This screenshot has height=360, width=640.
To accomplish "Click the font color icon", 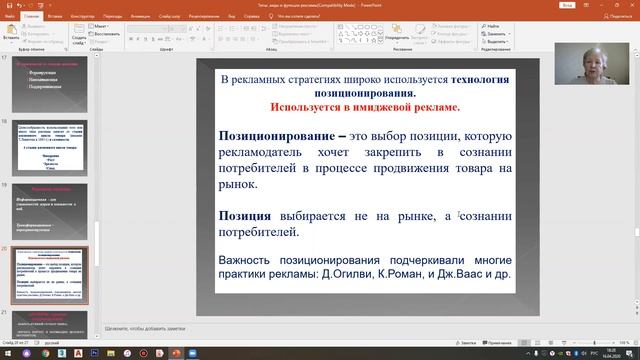I will point(204,39).
